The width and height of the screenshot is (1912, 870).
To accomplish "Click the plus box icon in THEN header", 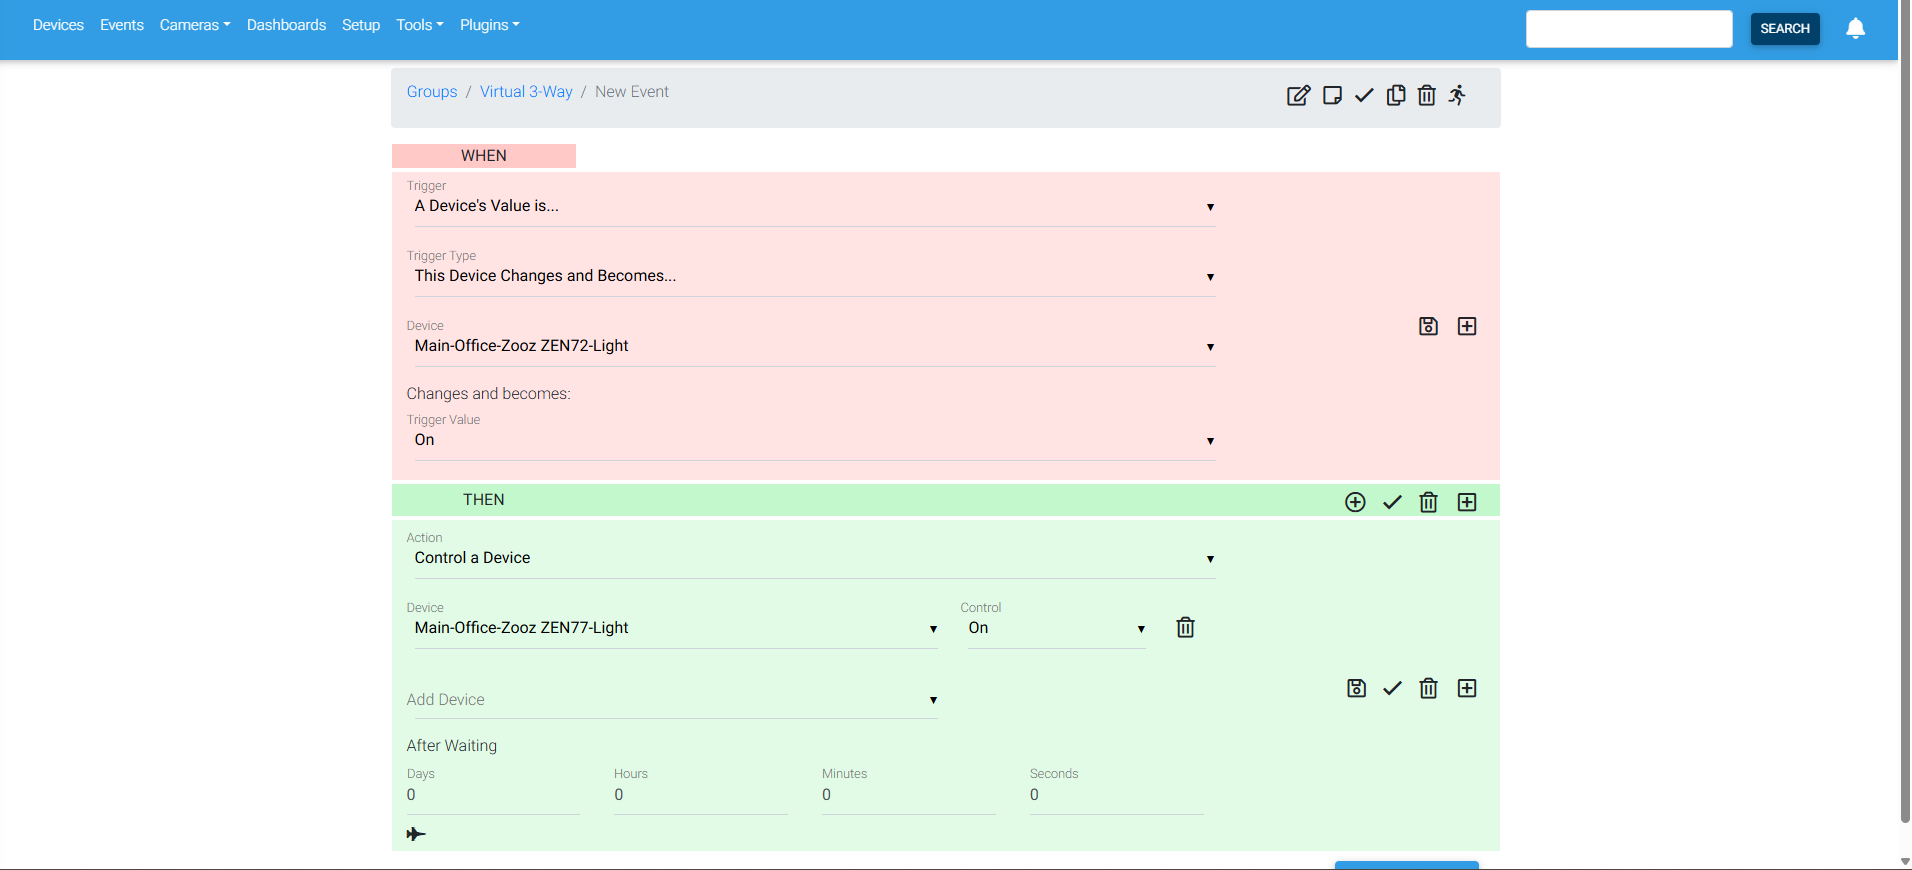I will click(1467, 502).
